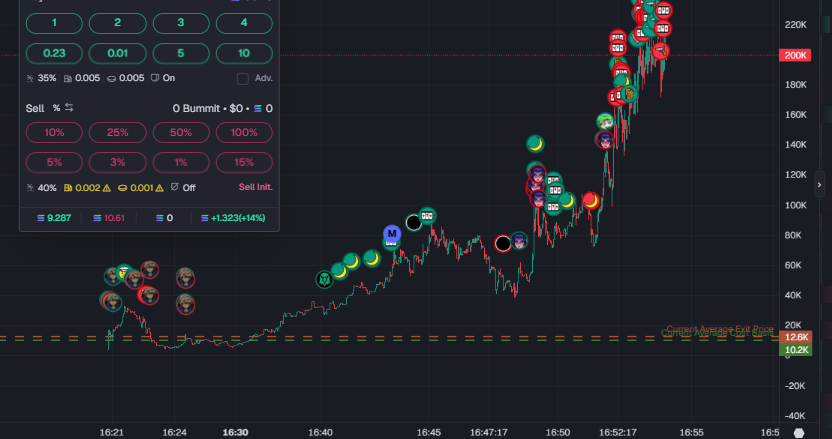832x439 pixels.
Task: Buy with preset amount 5
Action: pos(181,53)
